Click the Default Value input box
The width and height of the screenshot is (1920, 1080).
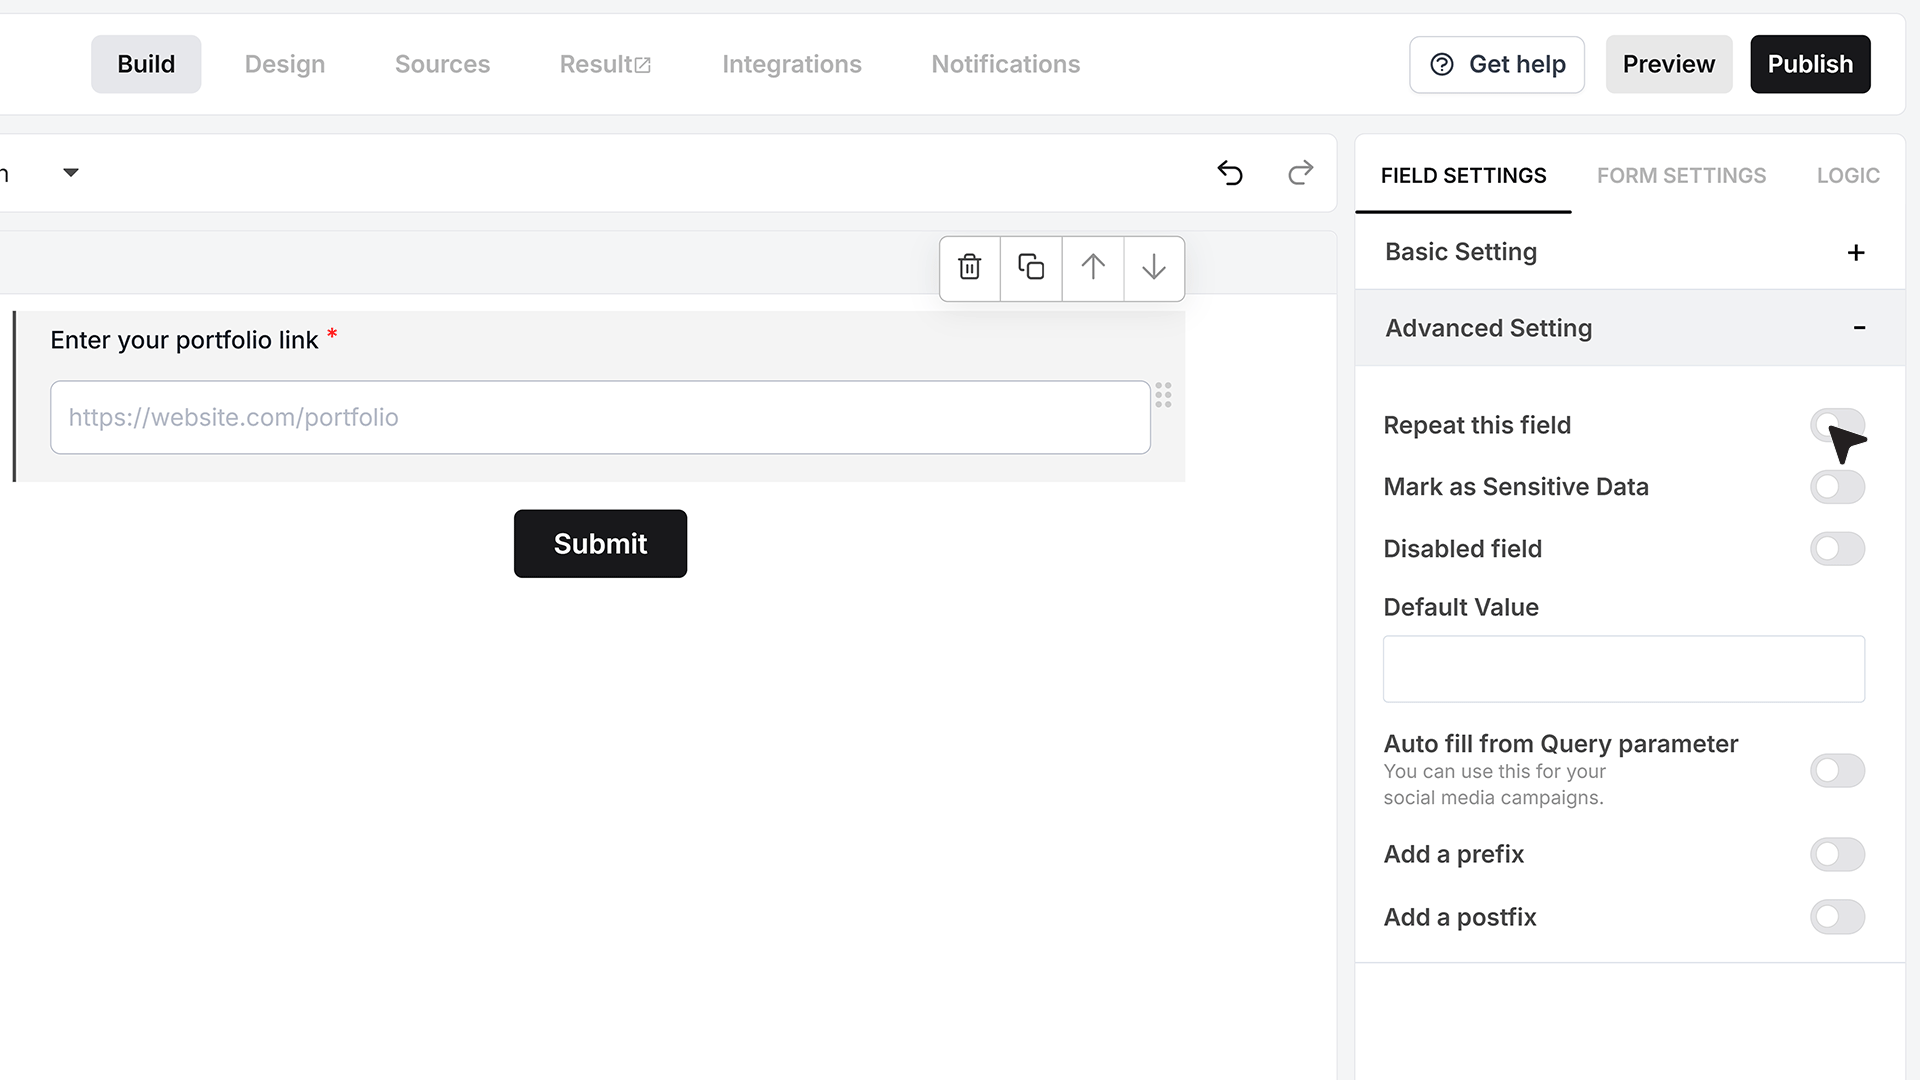point(1623,669)
